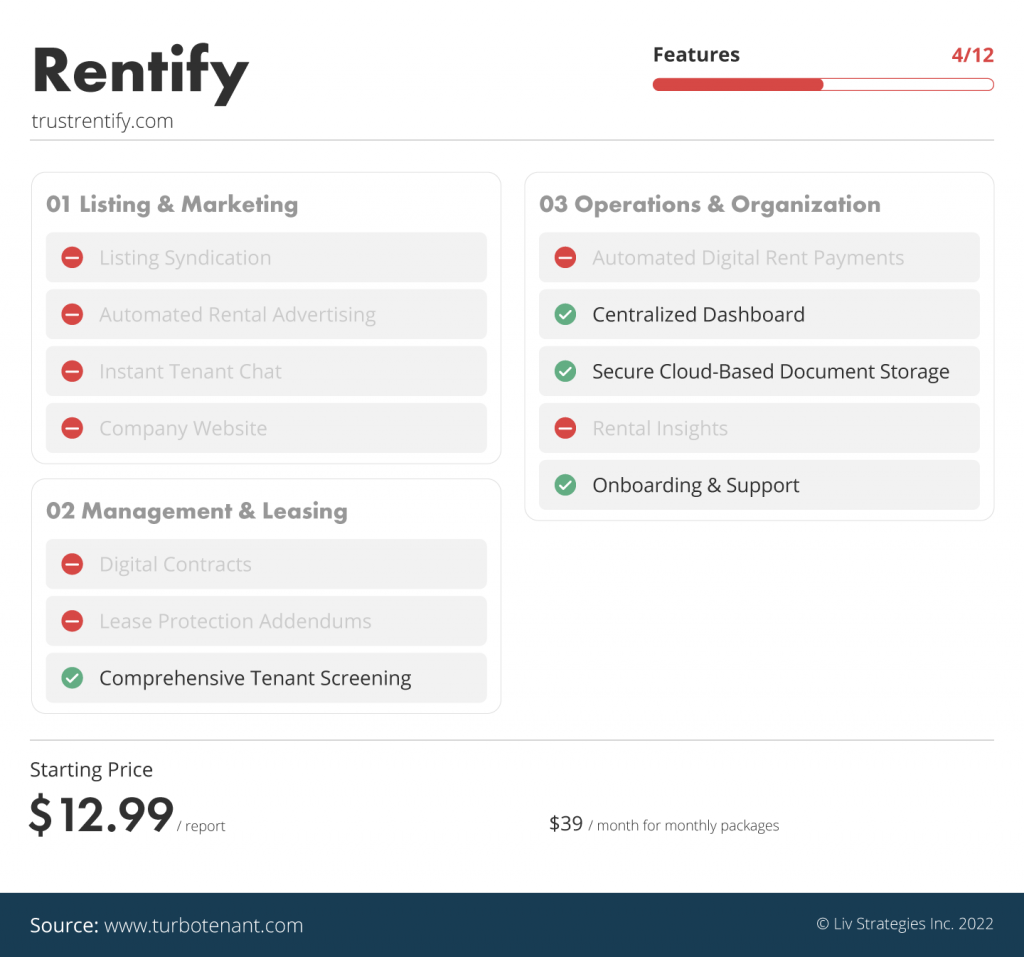
Task: Click the red minus icon beside Instant Tenant Chat
Action: [72, 371]
